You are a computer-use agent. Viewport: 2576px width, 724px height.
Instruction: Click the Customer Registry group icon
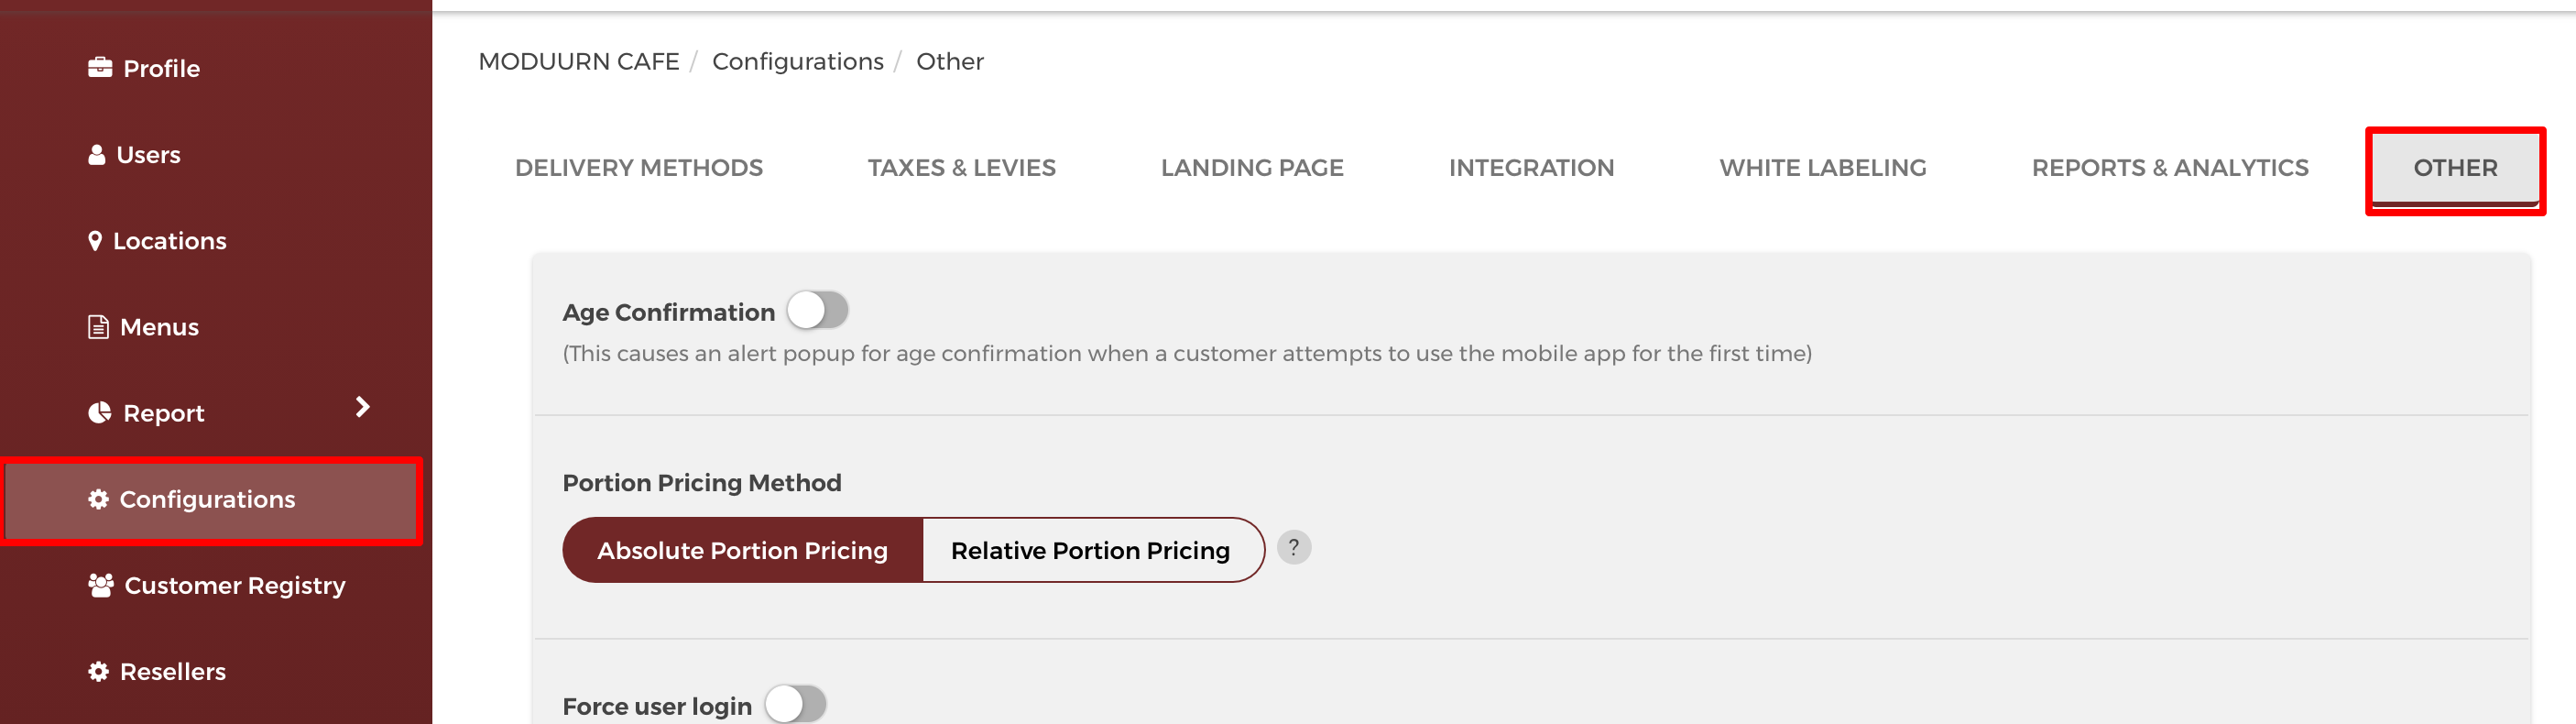point(101,585)
